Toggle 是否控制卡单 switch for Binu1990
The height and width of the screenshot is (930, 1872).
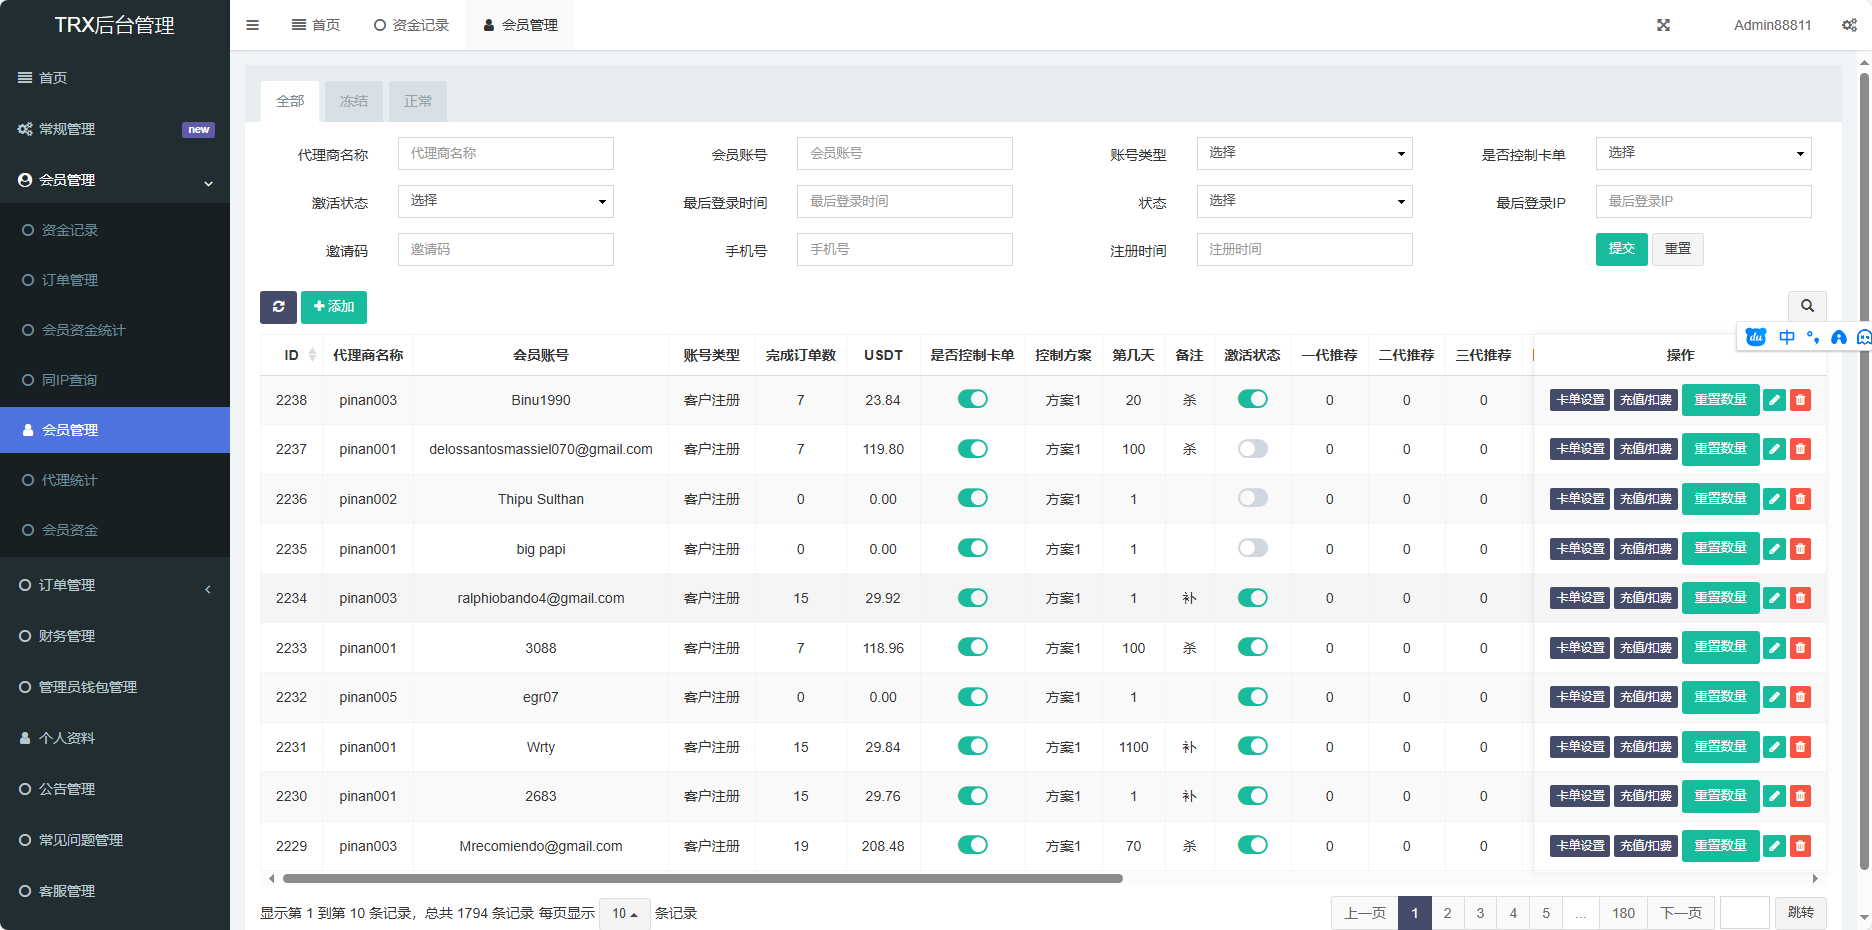(972, 399)
